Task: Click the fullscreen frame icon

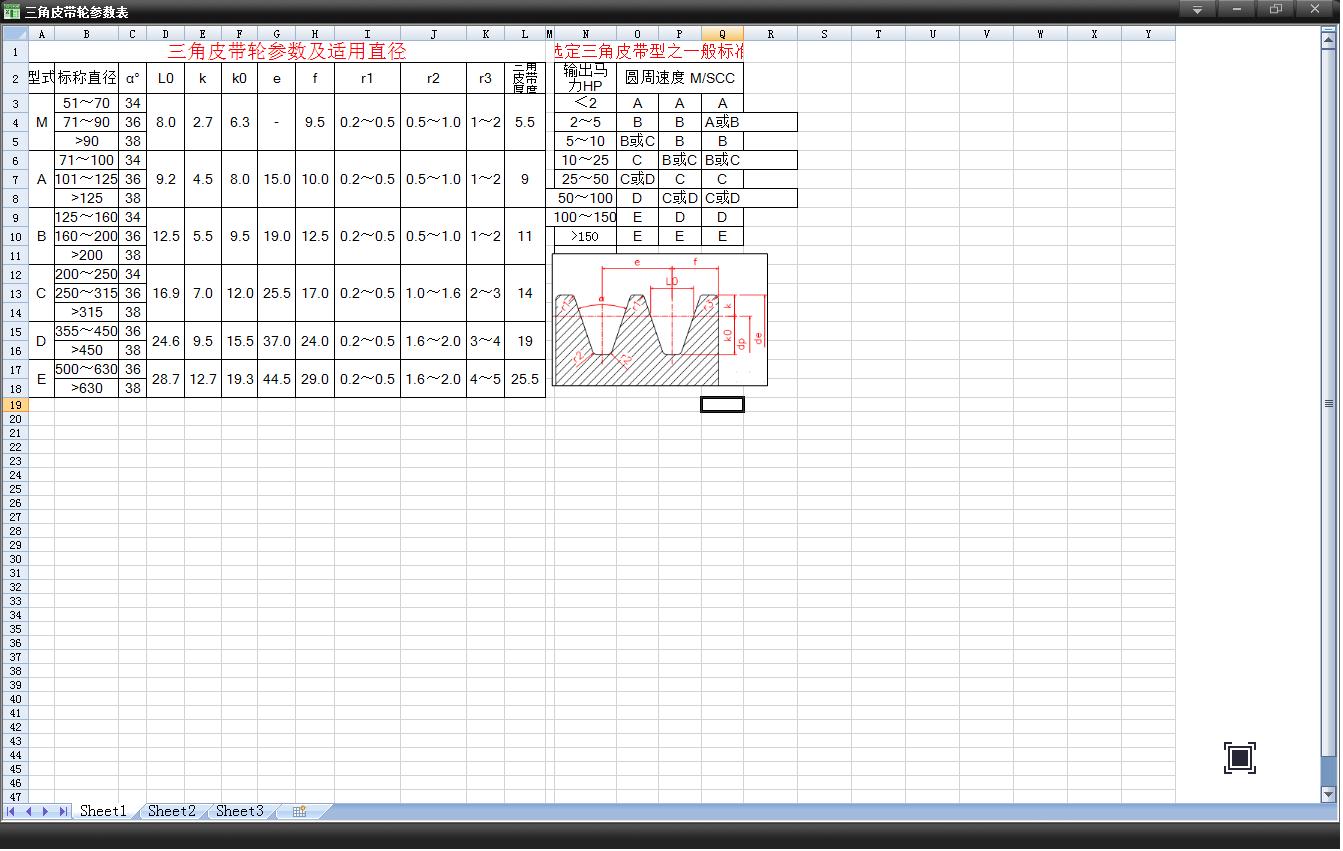Action: 1240,758
